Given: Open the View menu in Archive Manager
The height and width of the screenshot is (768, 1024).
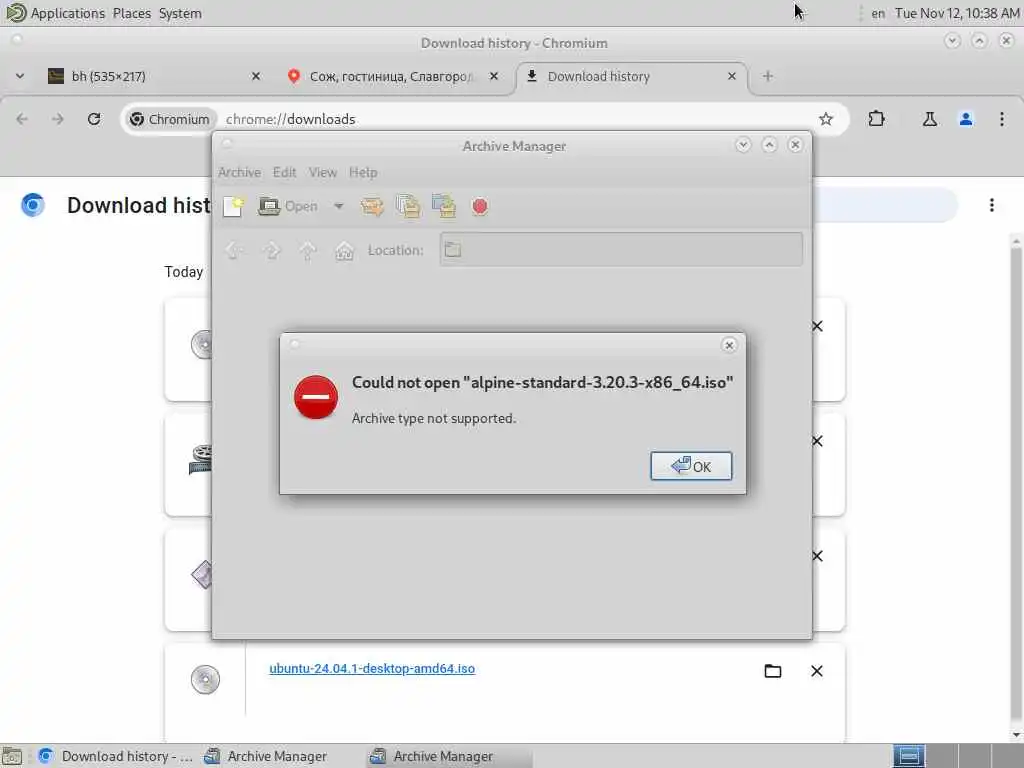Looking at the screenshot, I should pos(323,172).
